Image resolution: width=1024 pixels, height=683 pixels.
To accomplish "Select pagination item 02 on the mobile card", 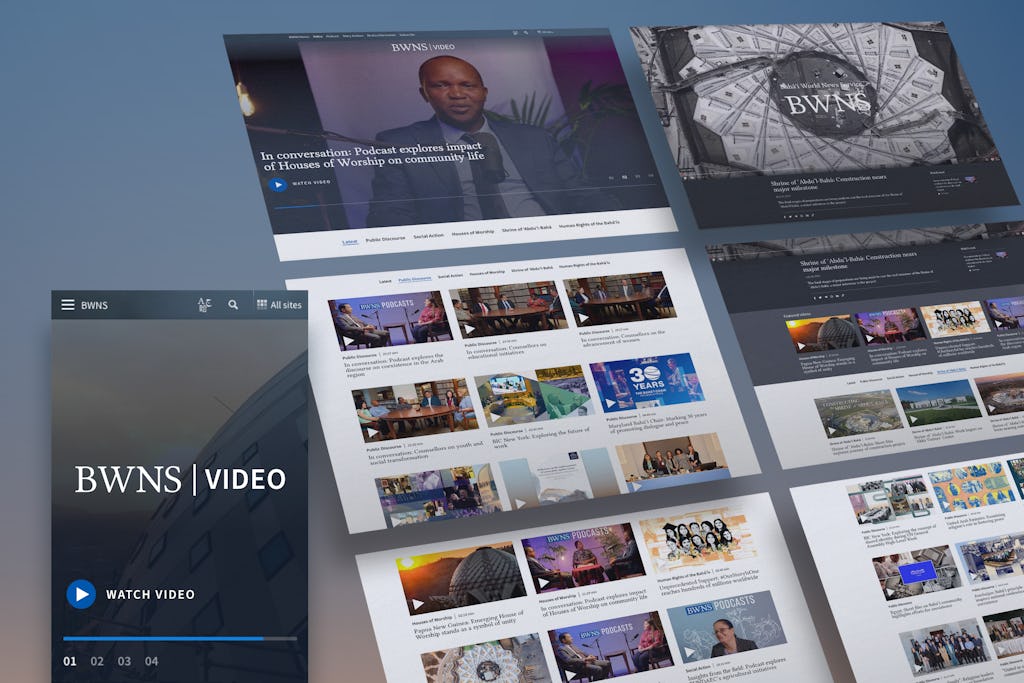I will point(97,661).
